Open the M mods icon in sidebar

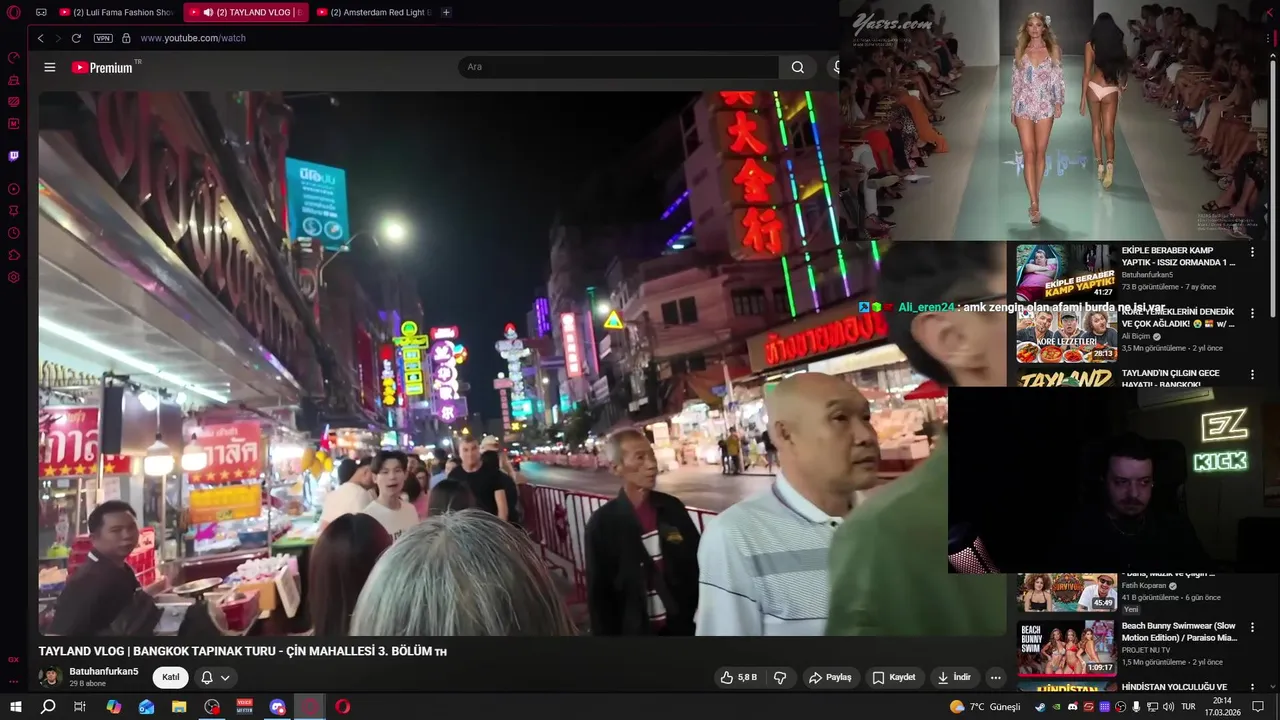point(14,124)
